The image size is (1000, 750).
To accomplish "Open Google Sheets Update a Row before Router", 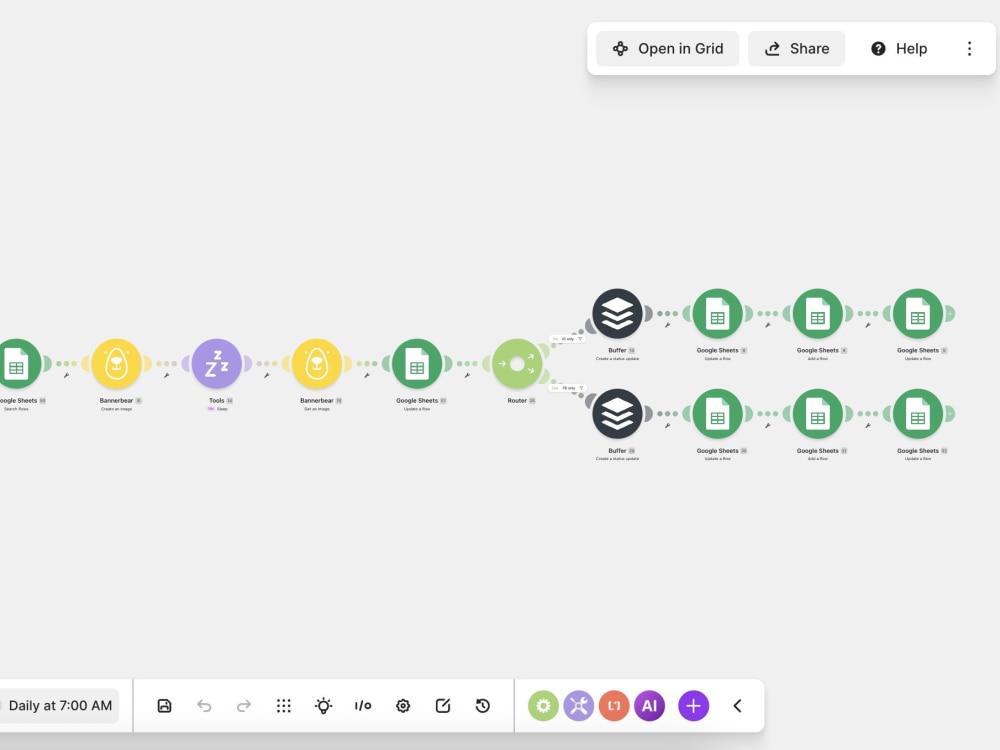I will click(x=416, y=364).
